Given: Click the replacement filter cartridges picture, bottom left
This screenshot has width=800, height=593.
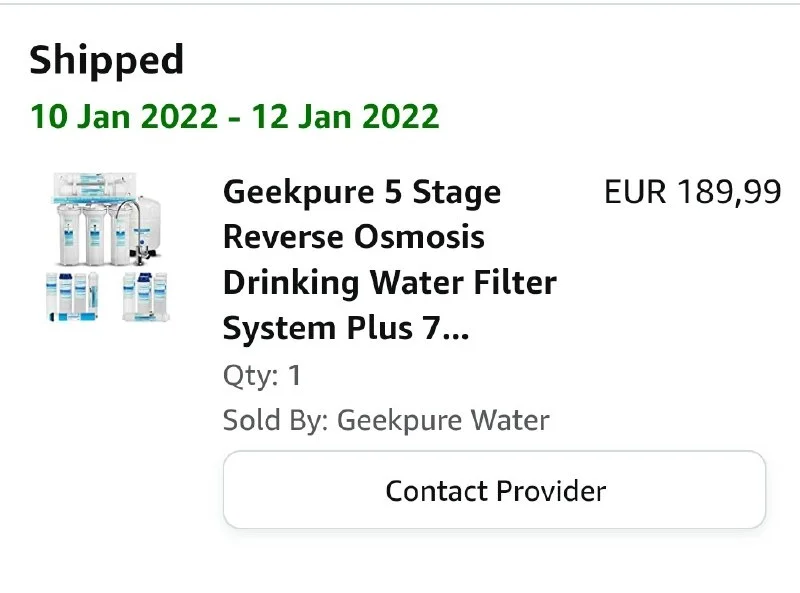Looking at the screenshot, I should click(70, 297).
